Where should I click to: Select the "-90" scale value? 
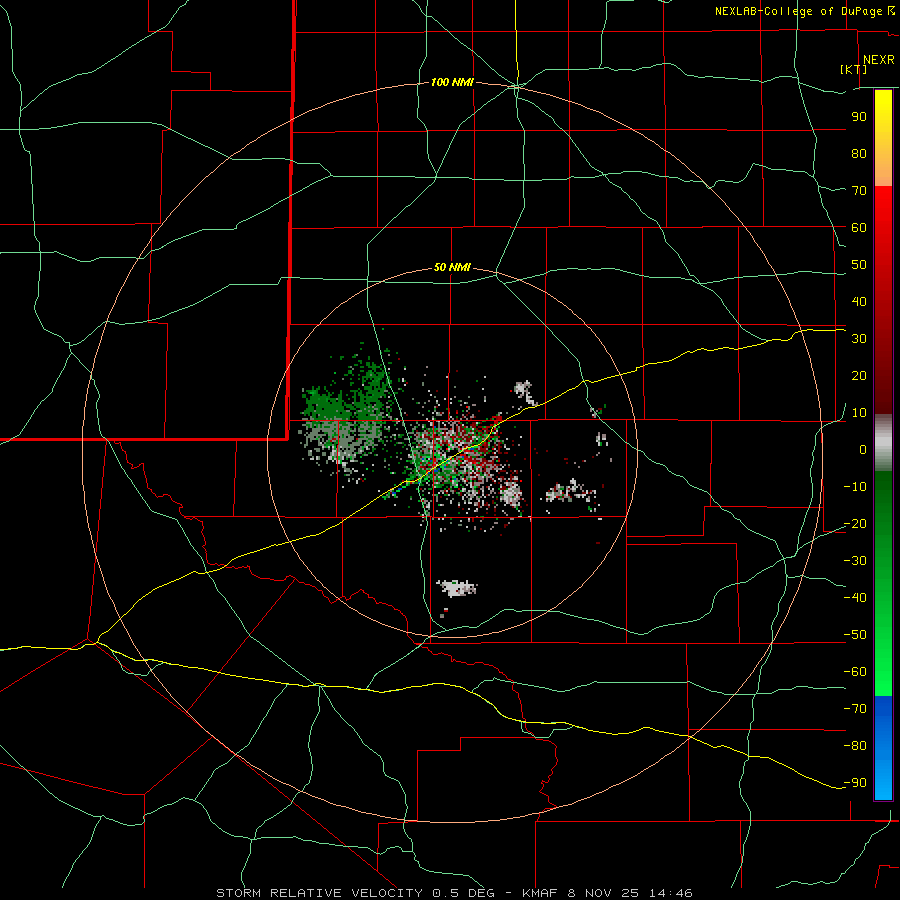[x=855, y=783]
